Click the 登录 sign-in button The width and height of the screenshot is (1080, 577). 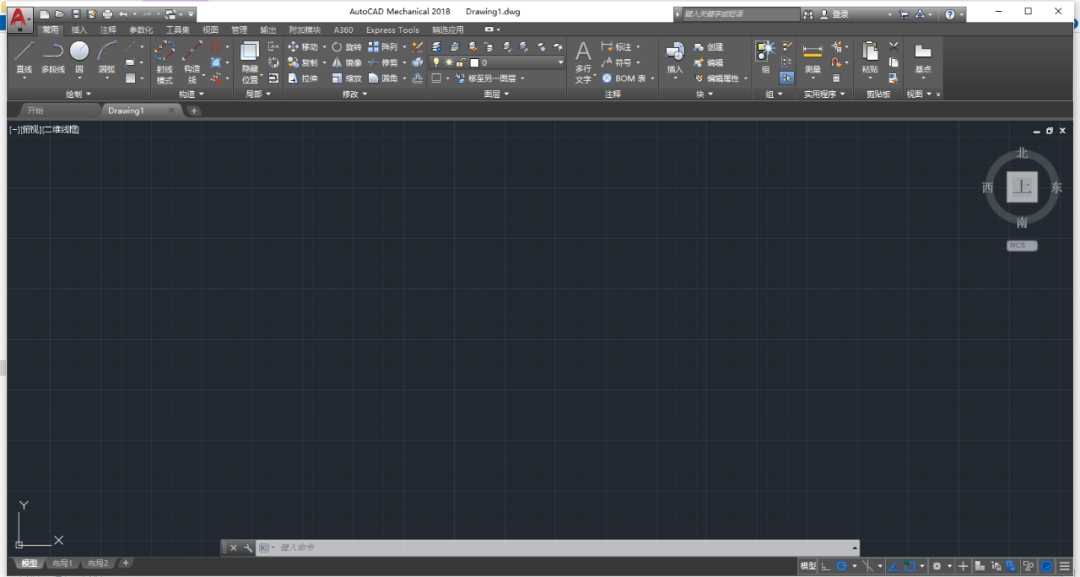pos(839,14)
